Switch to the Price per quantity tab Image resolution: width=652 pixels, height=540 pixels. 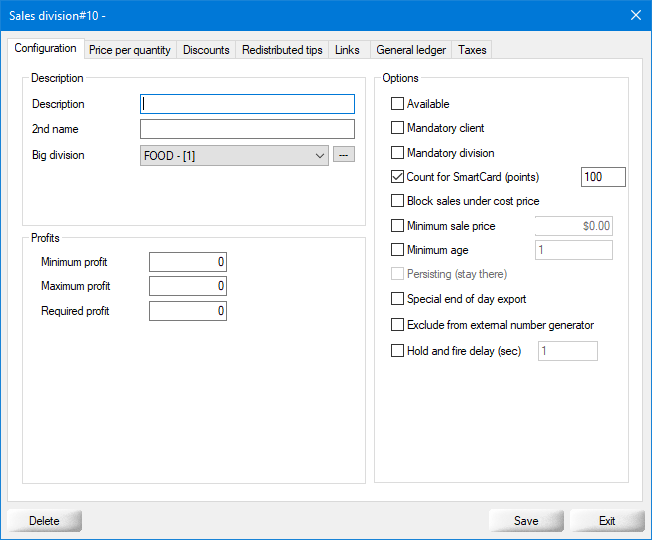coord(129,50)
